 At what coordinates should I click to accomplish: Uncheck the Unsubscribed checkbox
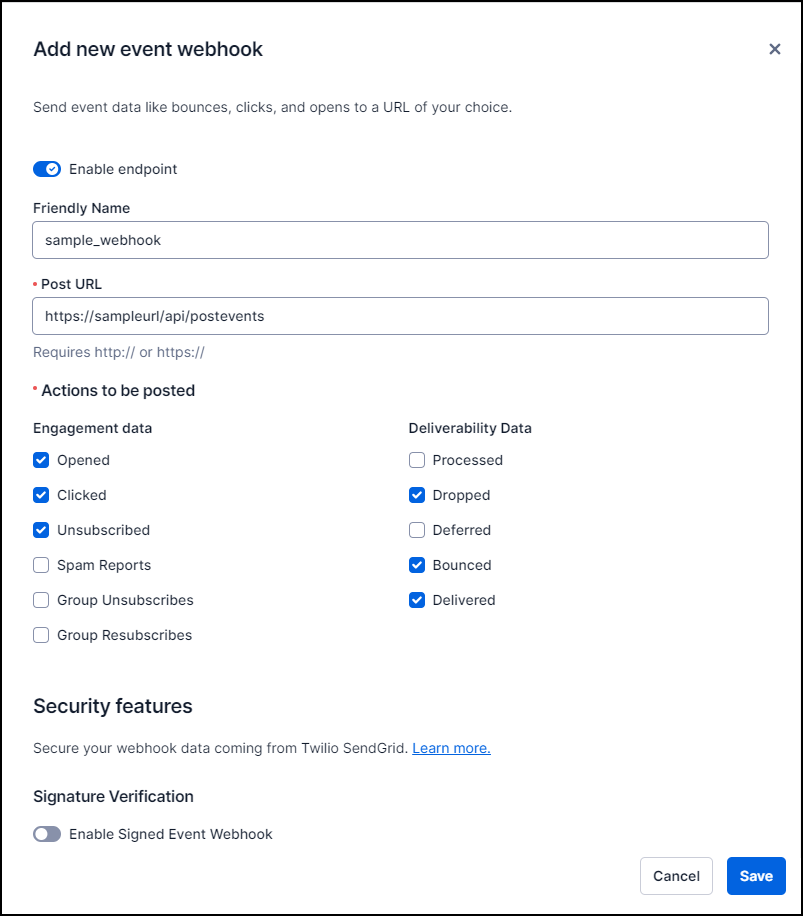(41, 530)
